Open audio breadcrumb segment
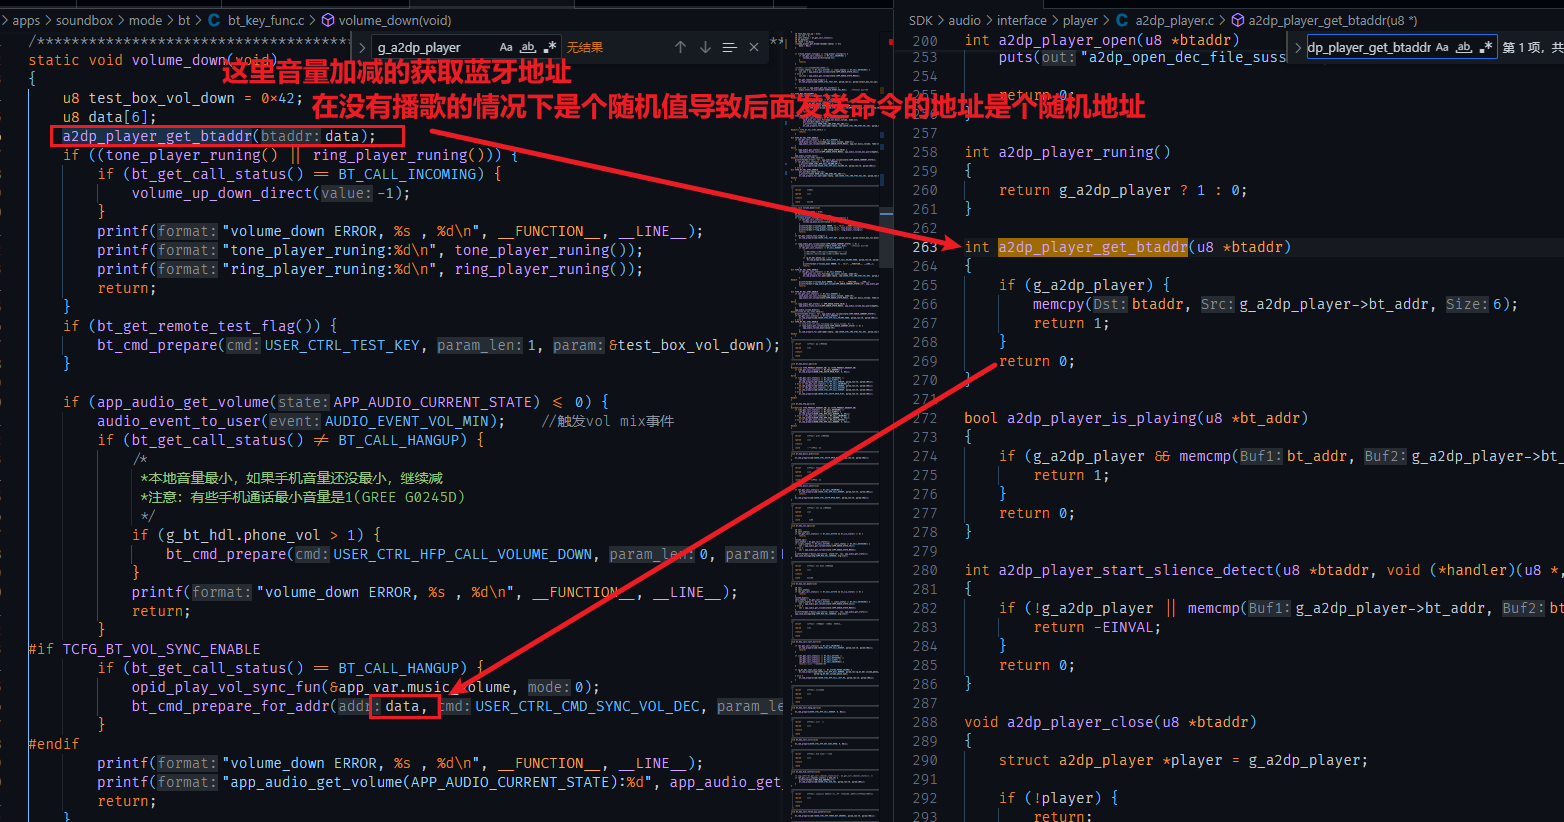 [964, 20]
